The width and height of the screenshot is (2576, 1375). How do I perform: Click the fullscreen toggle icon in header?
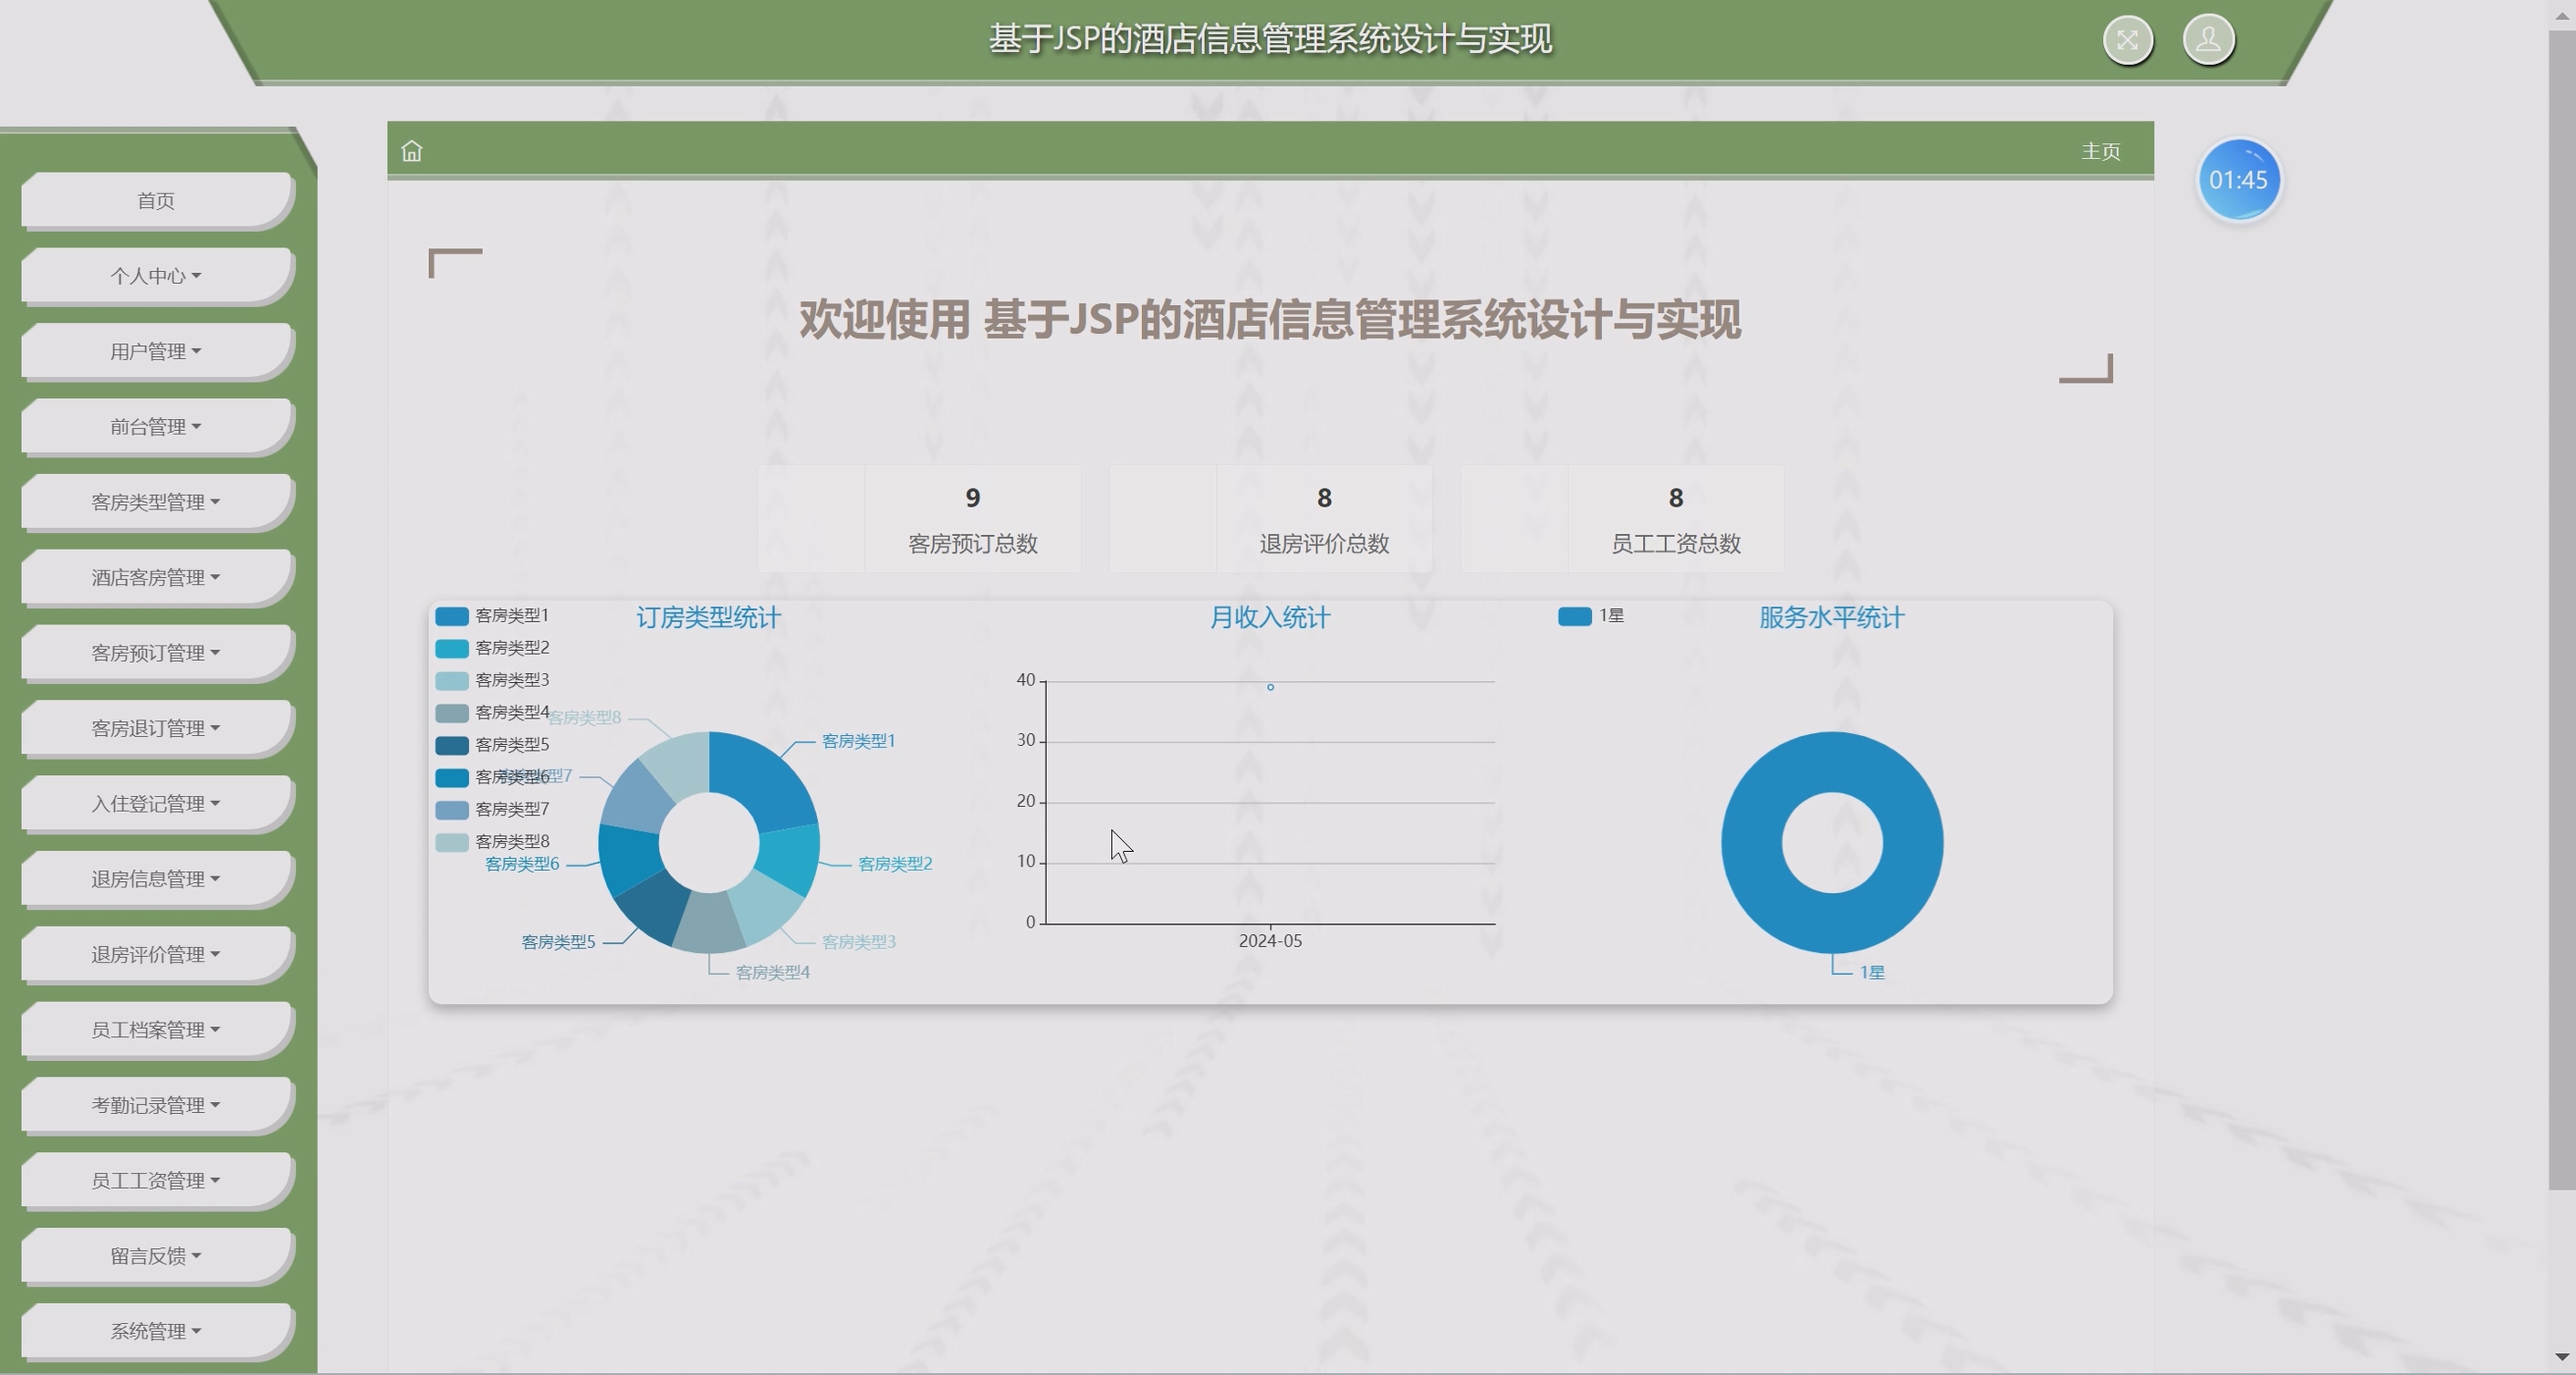(2127, 40)
